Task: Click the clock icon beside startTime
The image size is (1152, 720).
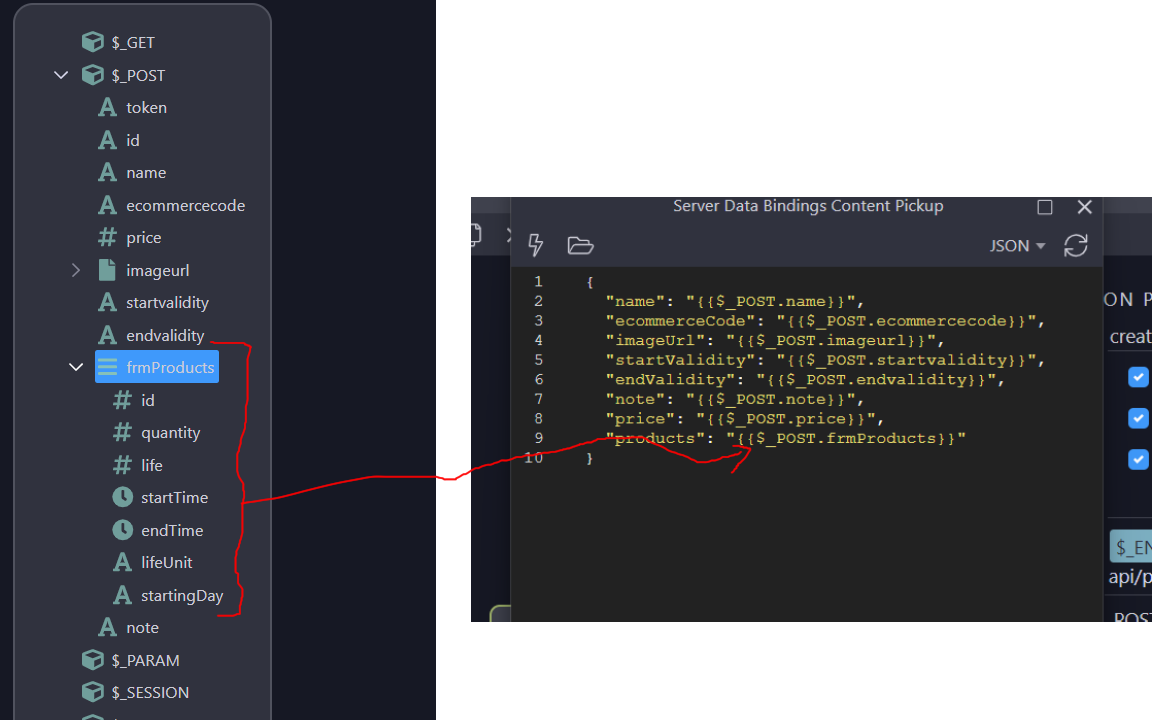Action: tap(122, 497)
